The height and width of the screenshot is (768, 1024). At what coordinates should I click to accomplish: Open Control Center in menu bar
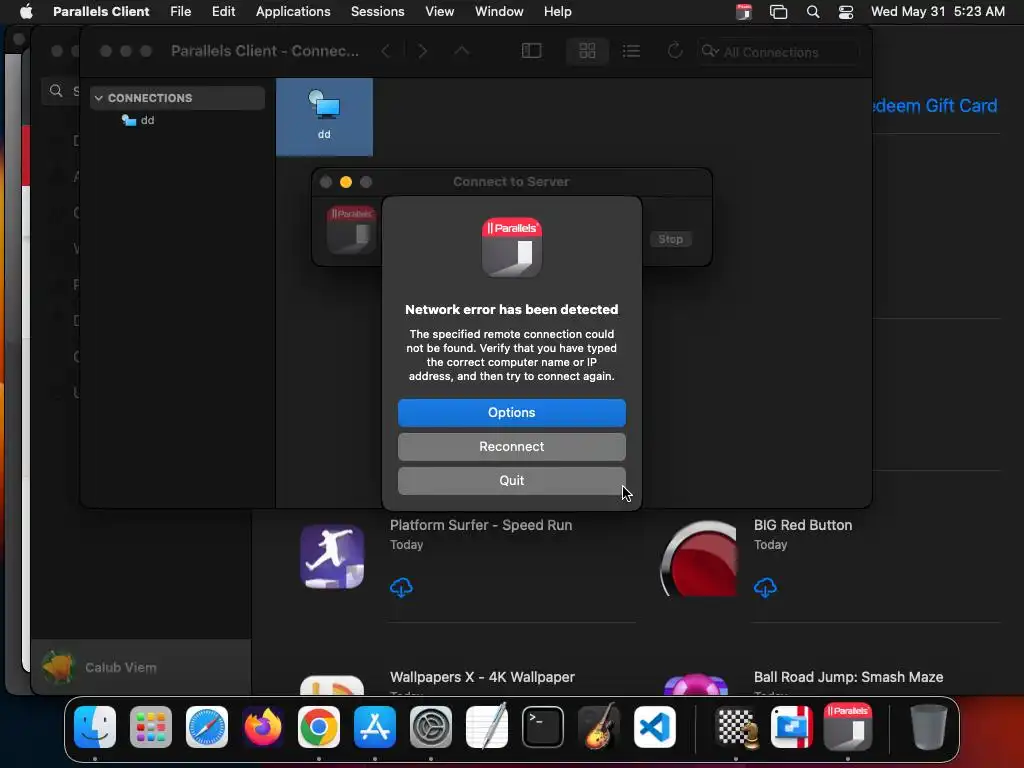pyautogui.click(x=846, y=12)
